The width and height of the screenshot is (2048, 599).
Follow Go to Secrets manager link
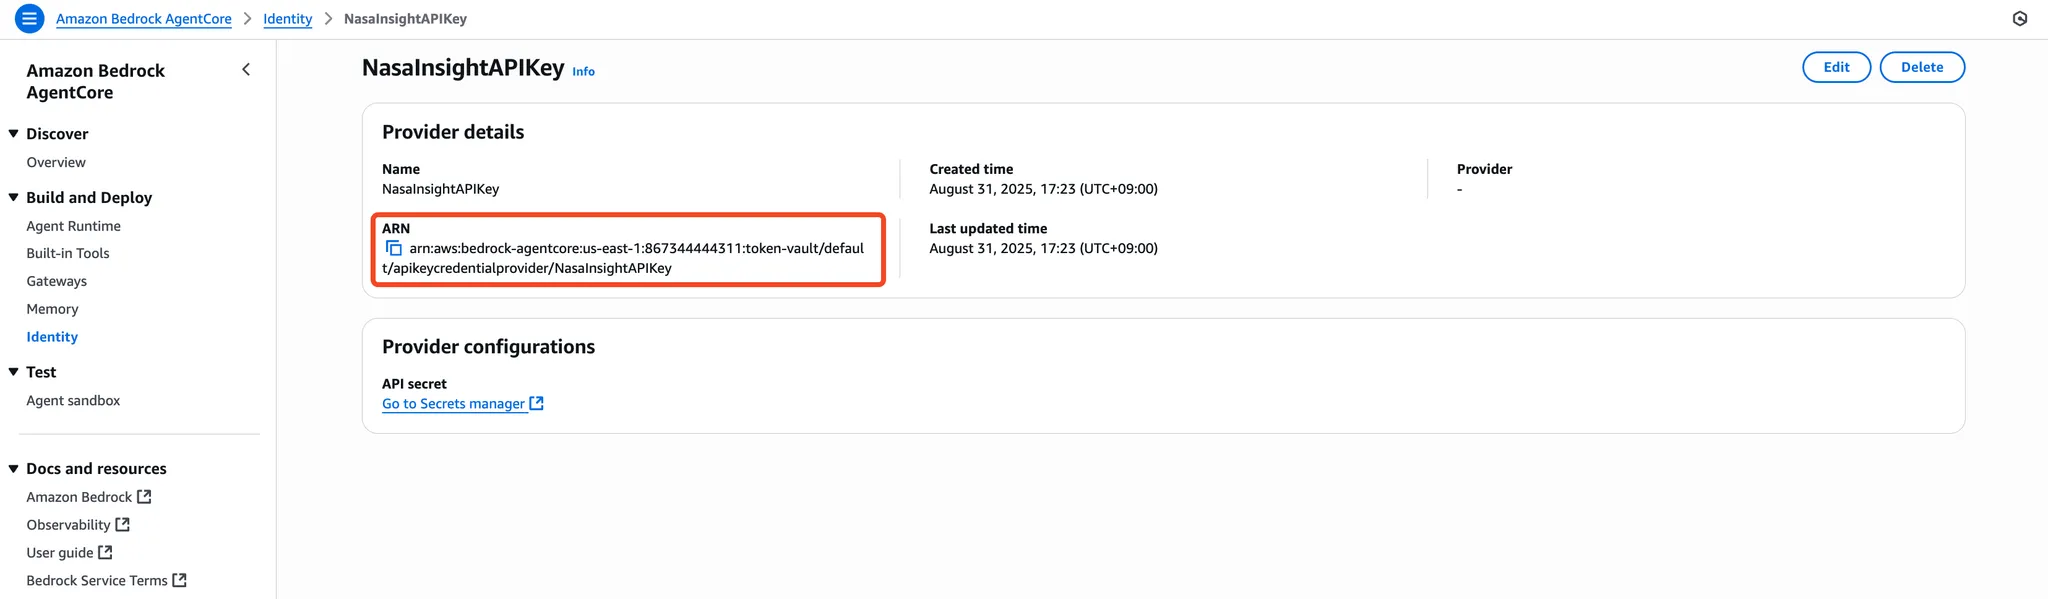(453, 404)
